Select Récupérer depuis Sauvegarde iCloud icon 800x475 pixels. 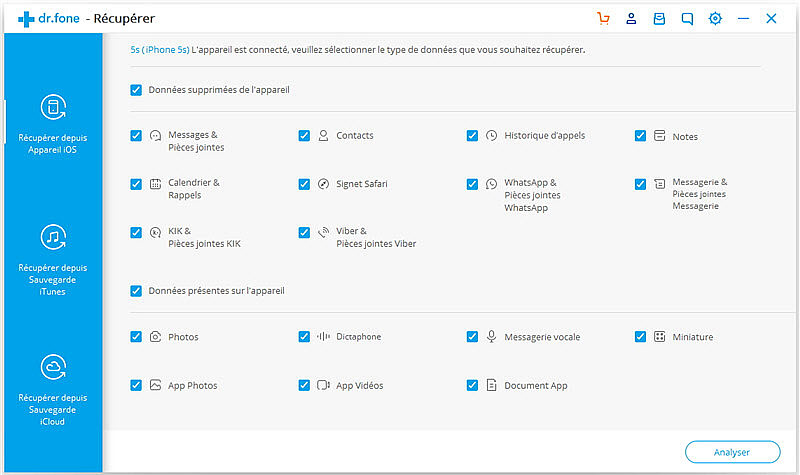[53, 367]
